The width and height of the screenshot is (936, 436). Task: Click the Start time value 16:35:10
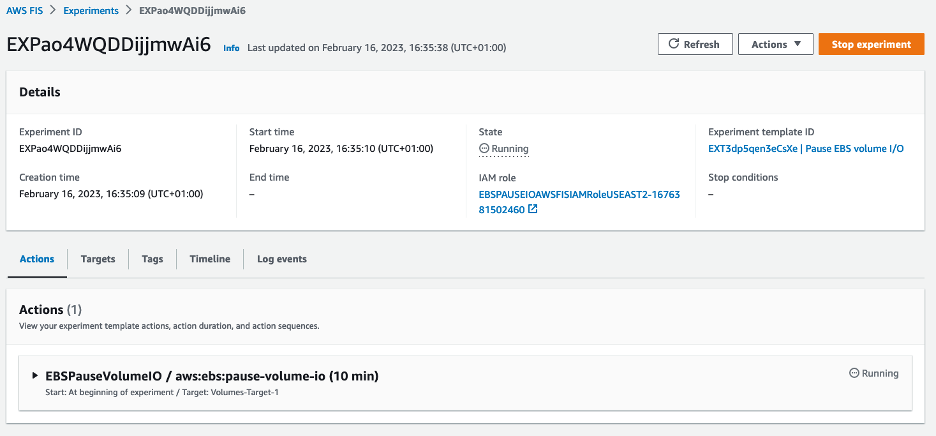tap(341, 149)
